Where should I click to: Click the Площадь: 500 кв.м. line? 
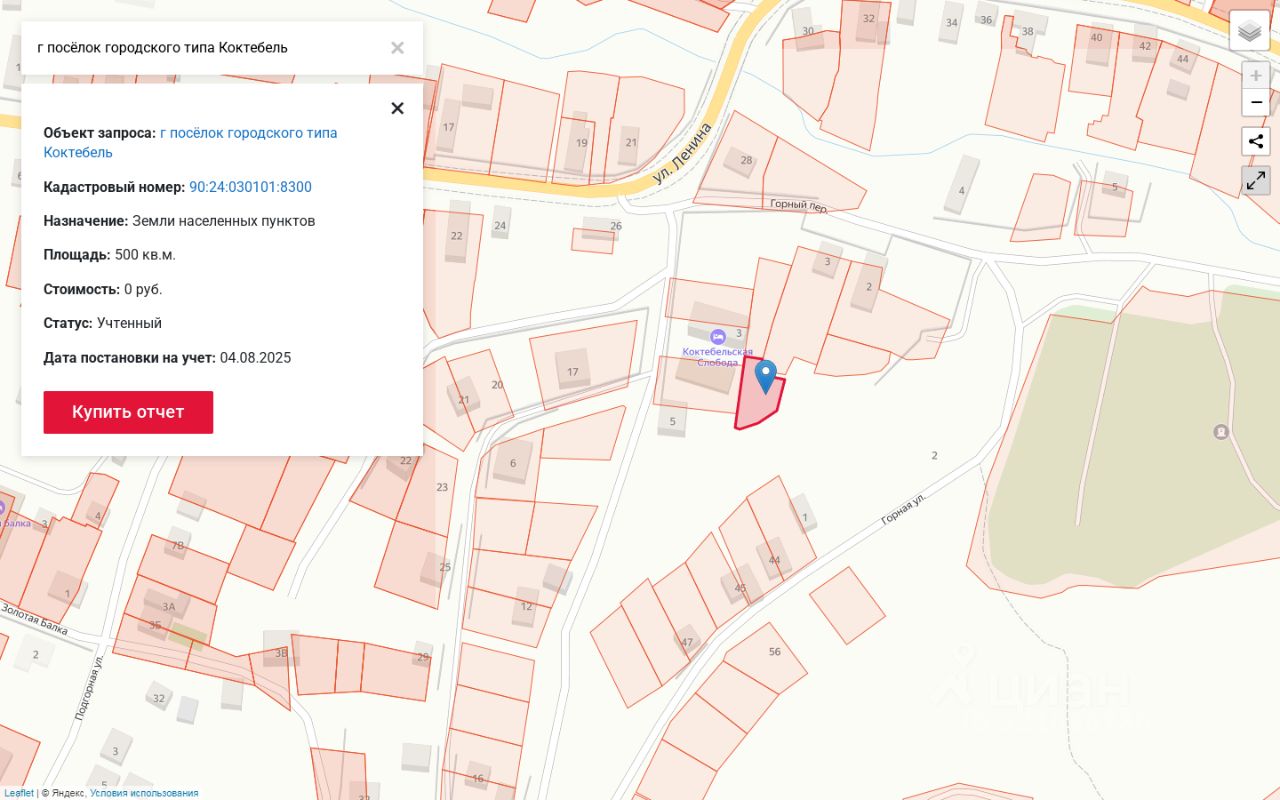[x=109, y=255]
